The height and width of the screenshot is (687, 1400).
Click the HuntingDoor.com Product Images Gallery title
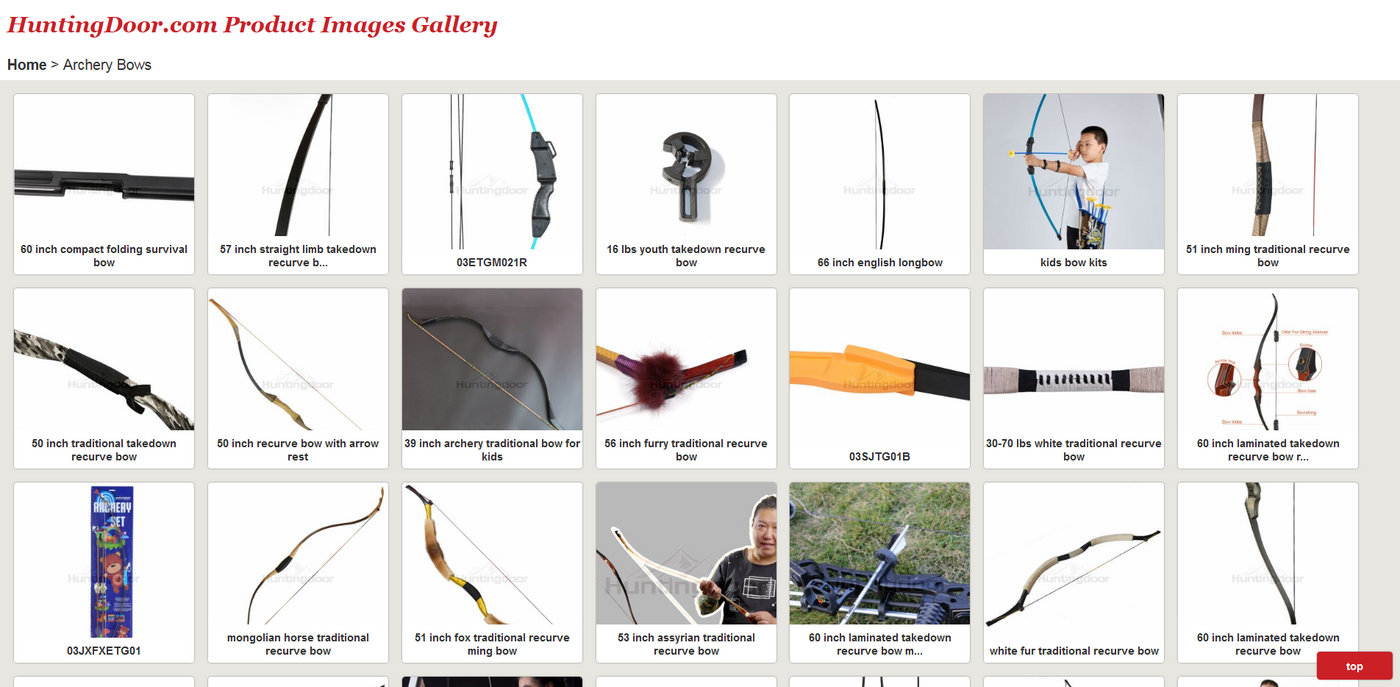tap(252, 25)
